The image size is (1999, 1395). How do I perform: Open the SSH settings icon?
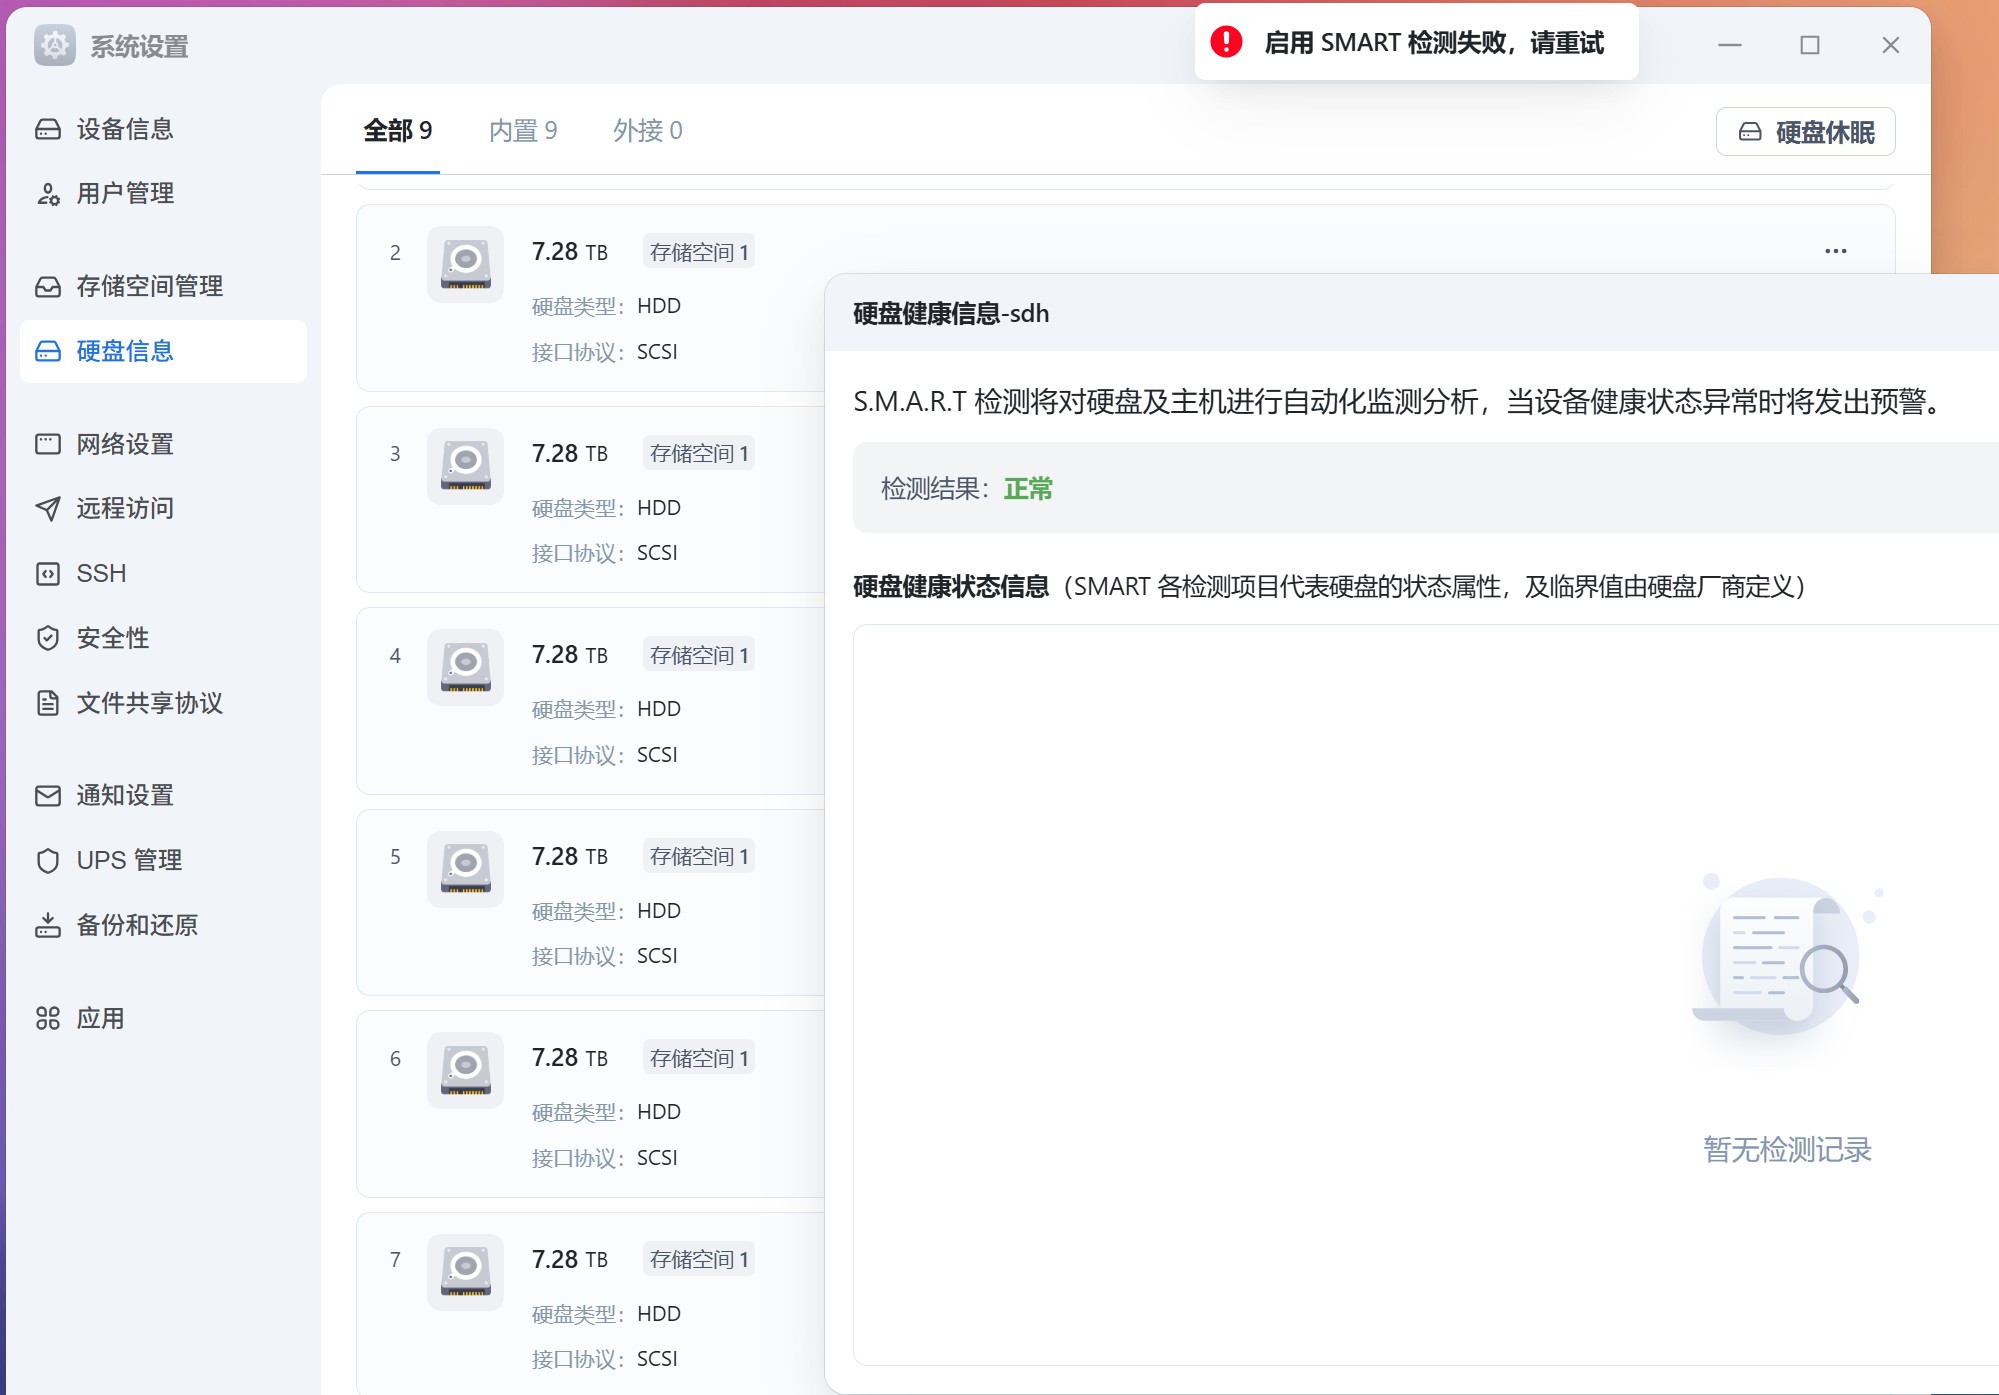pyautogui.click(x=48, y=573)
